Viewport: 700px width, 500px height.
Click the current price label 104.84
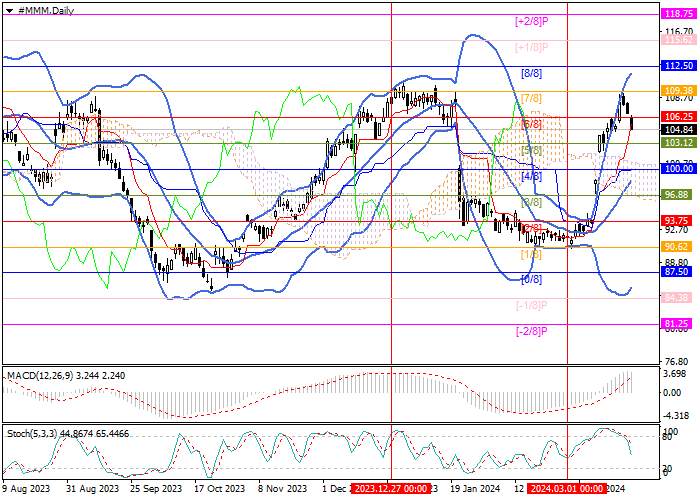pos(679,130)
